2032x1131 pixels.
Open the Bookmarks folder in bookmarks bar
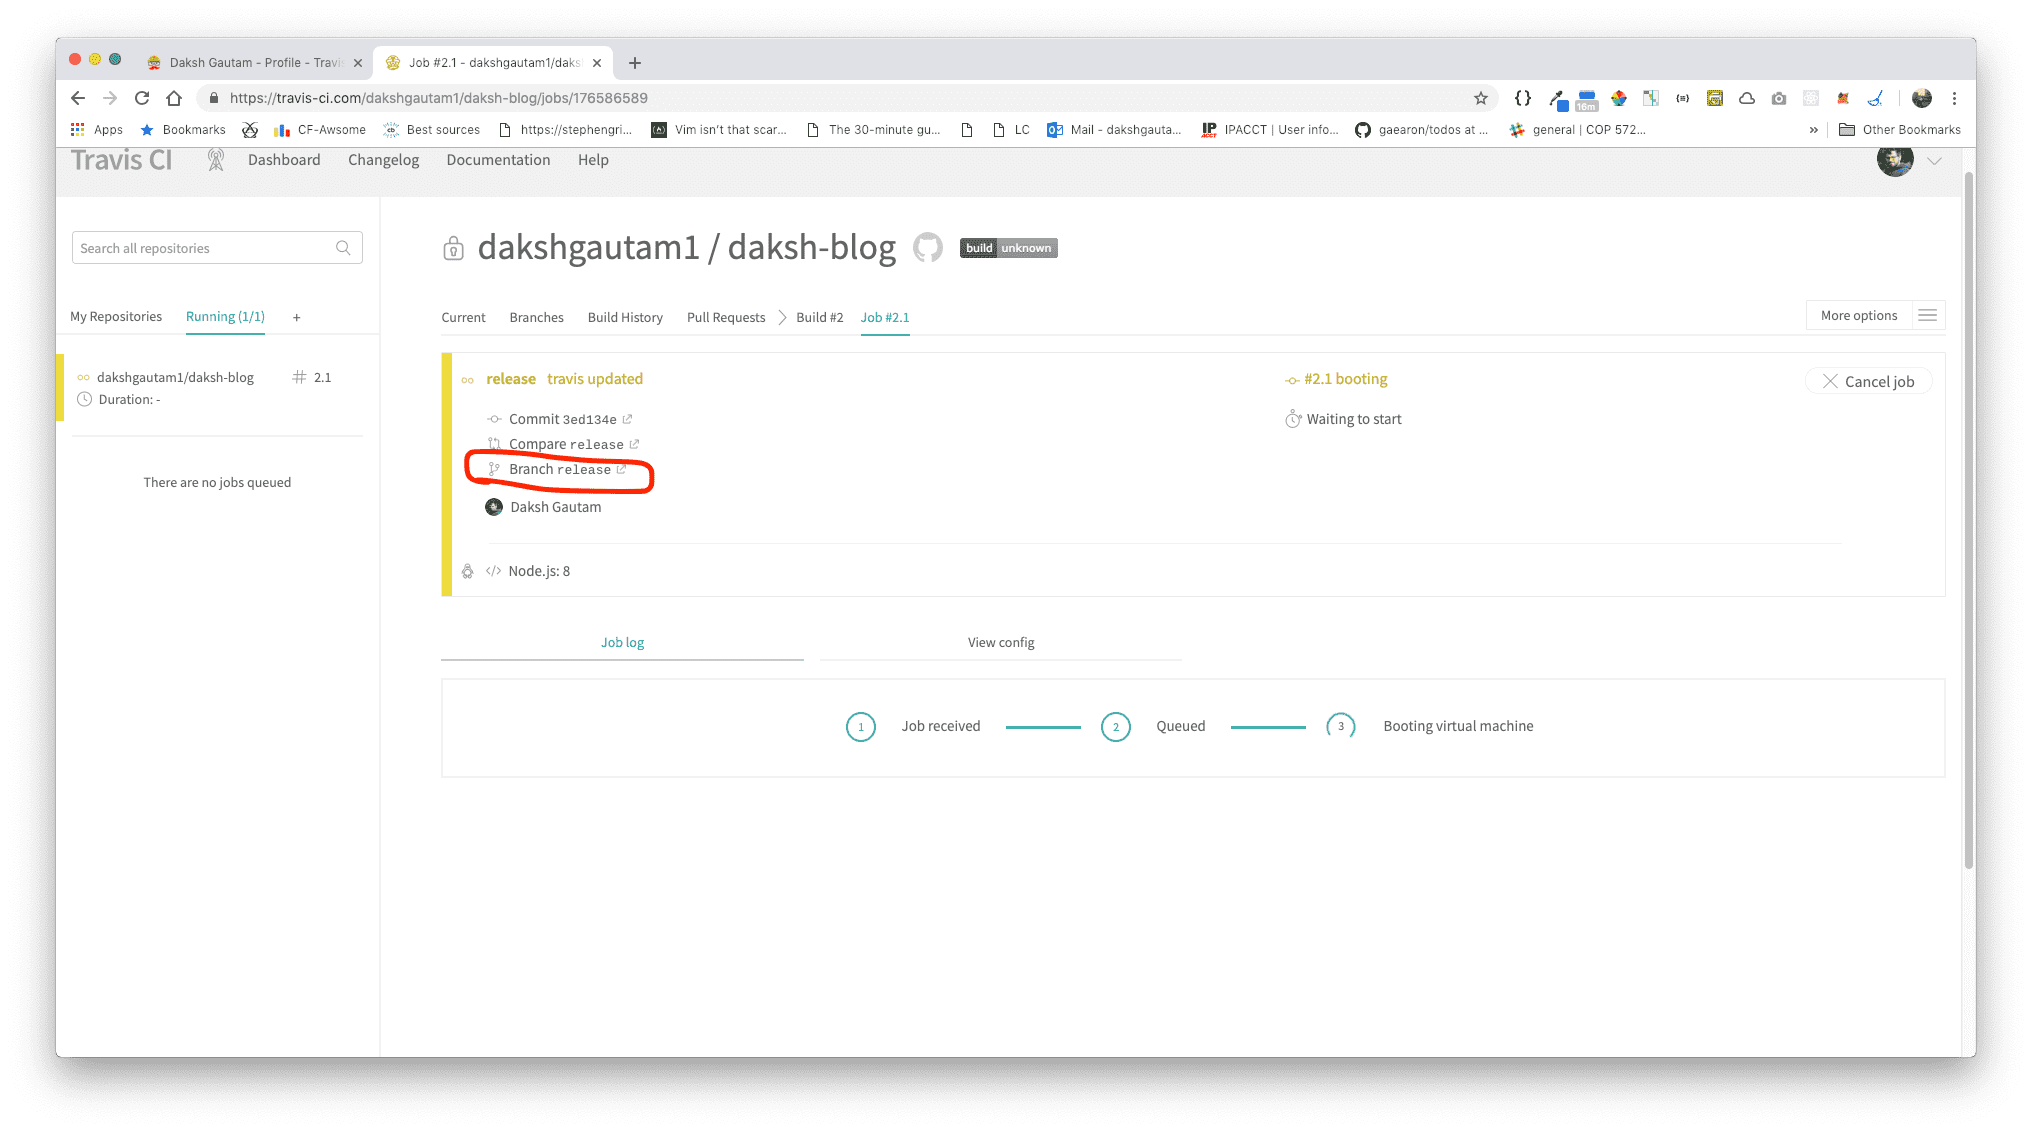[183, 130]
